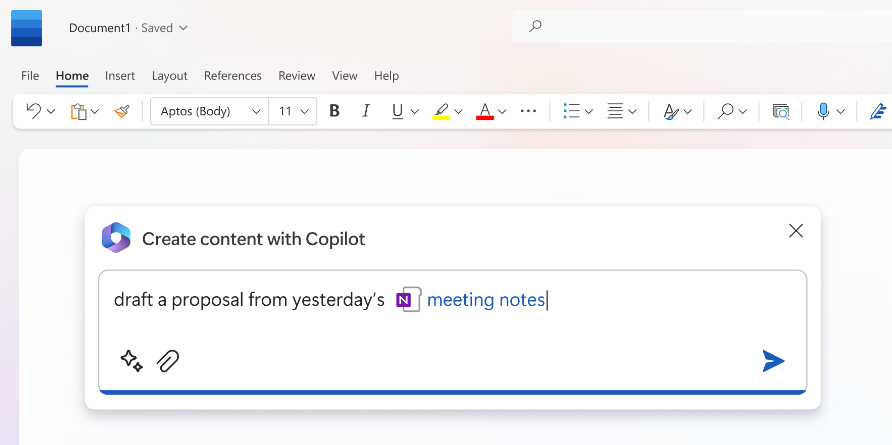Toggle Italic formatting

(366, 111)
